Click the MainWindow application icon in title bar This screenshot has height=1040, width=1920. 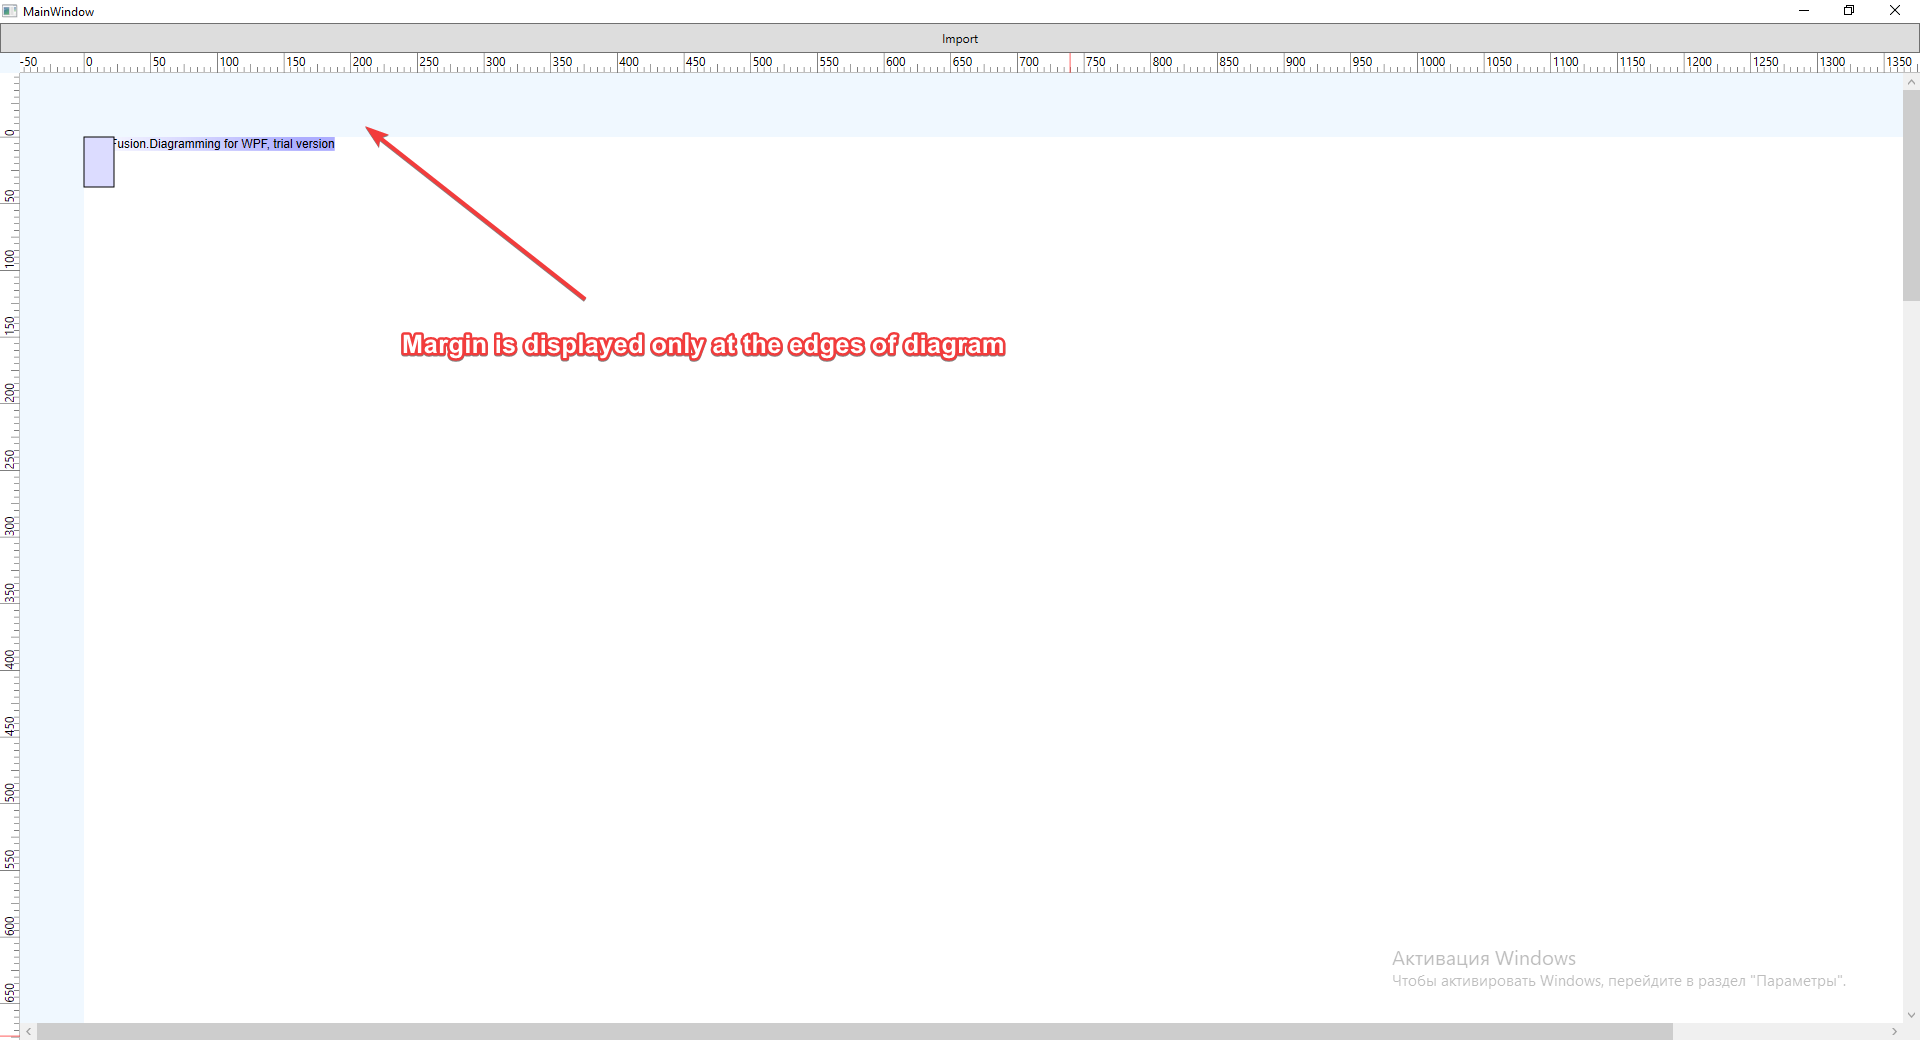10,11
